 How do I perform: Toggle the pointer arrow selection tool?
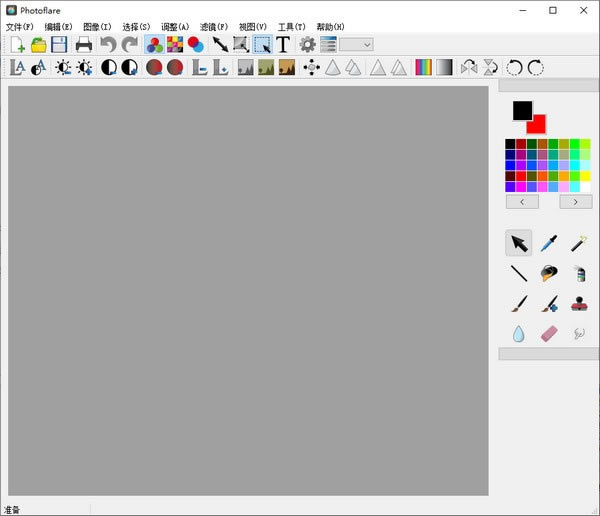coord(519,243)
